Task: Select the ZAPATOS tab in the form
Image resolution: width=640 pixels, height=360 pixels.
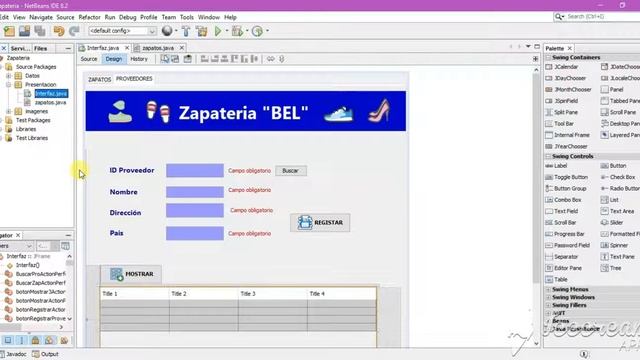Action: tap(100, 80)
